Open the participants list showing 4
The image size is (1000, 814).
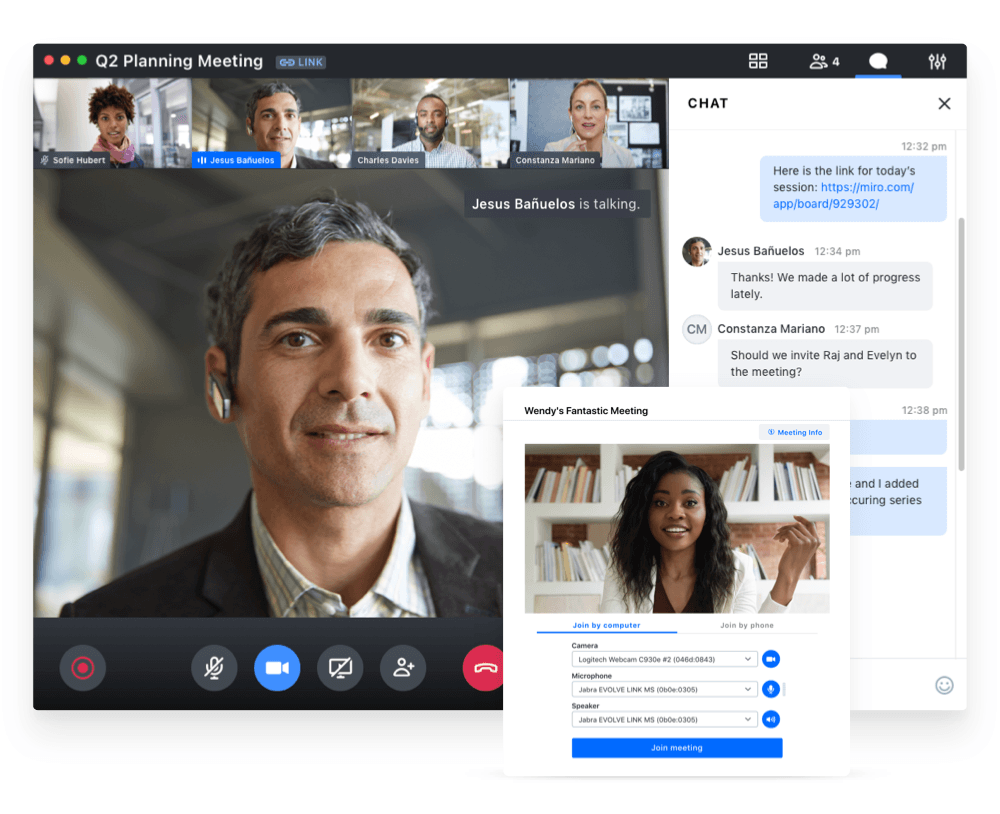click(824, 62)
